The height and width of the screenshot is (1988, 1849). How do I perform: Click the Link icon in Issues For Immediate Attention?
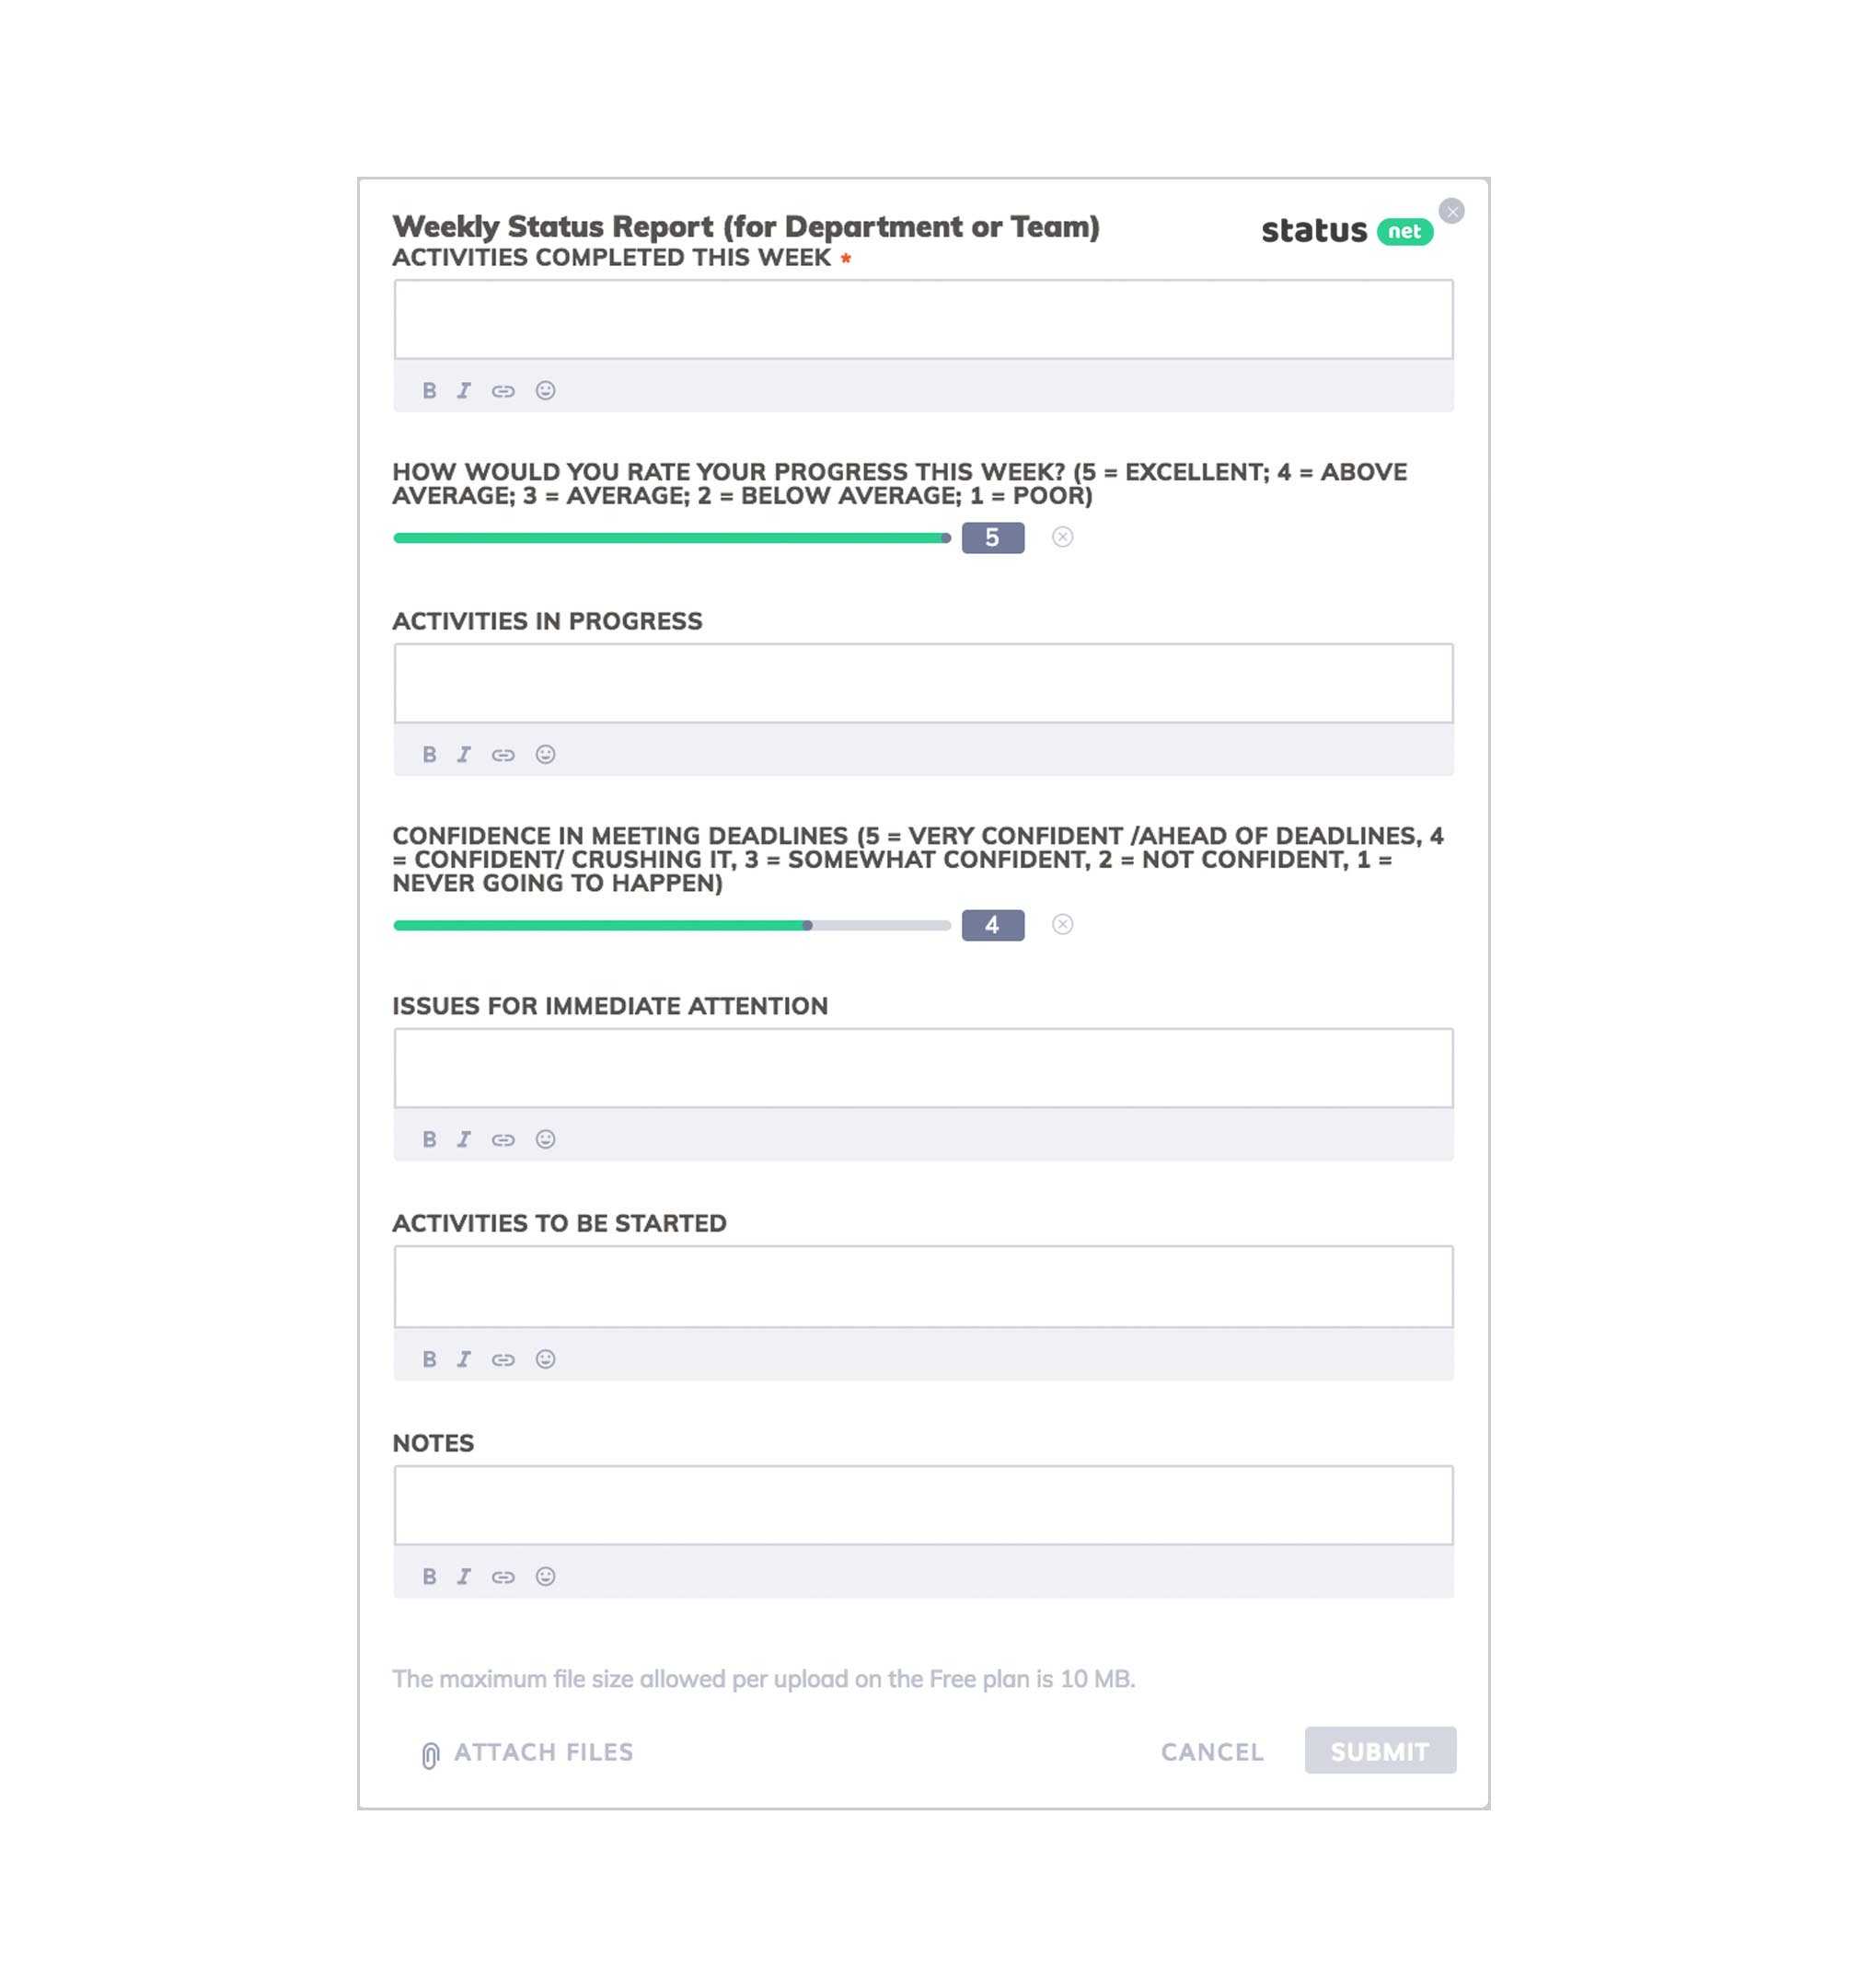click(504, 1140)
